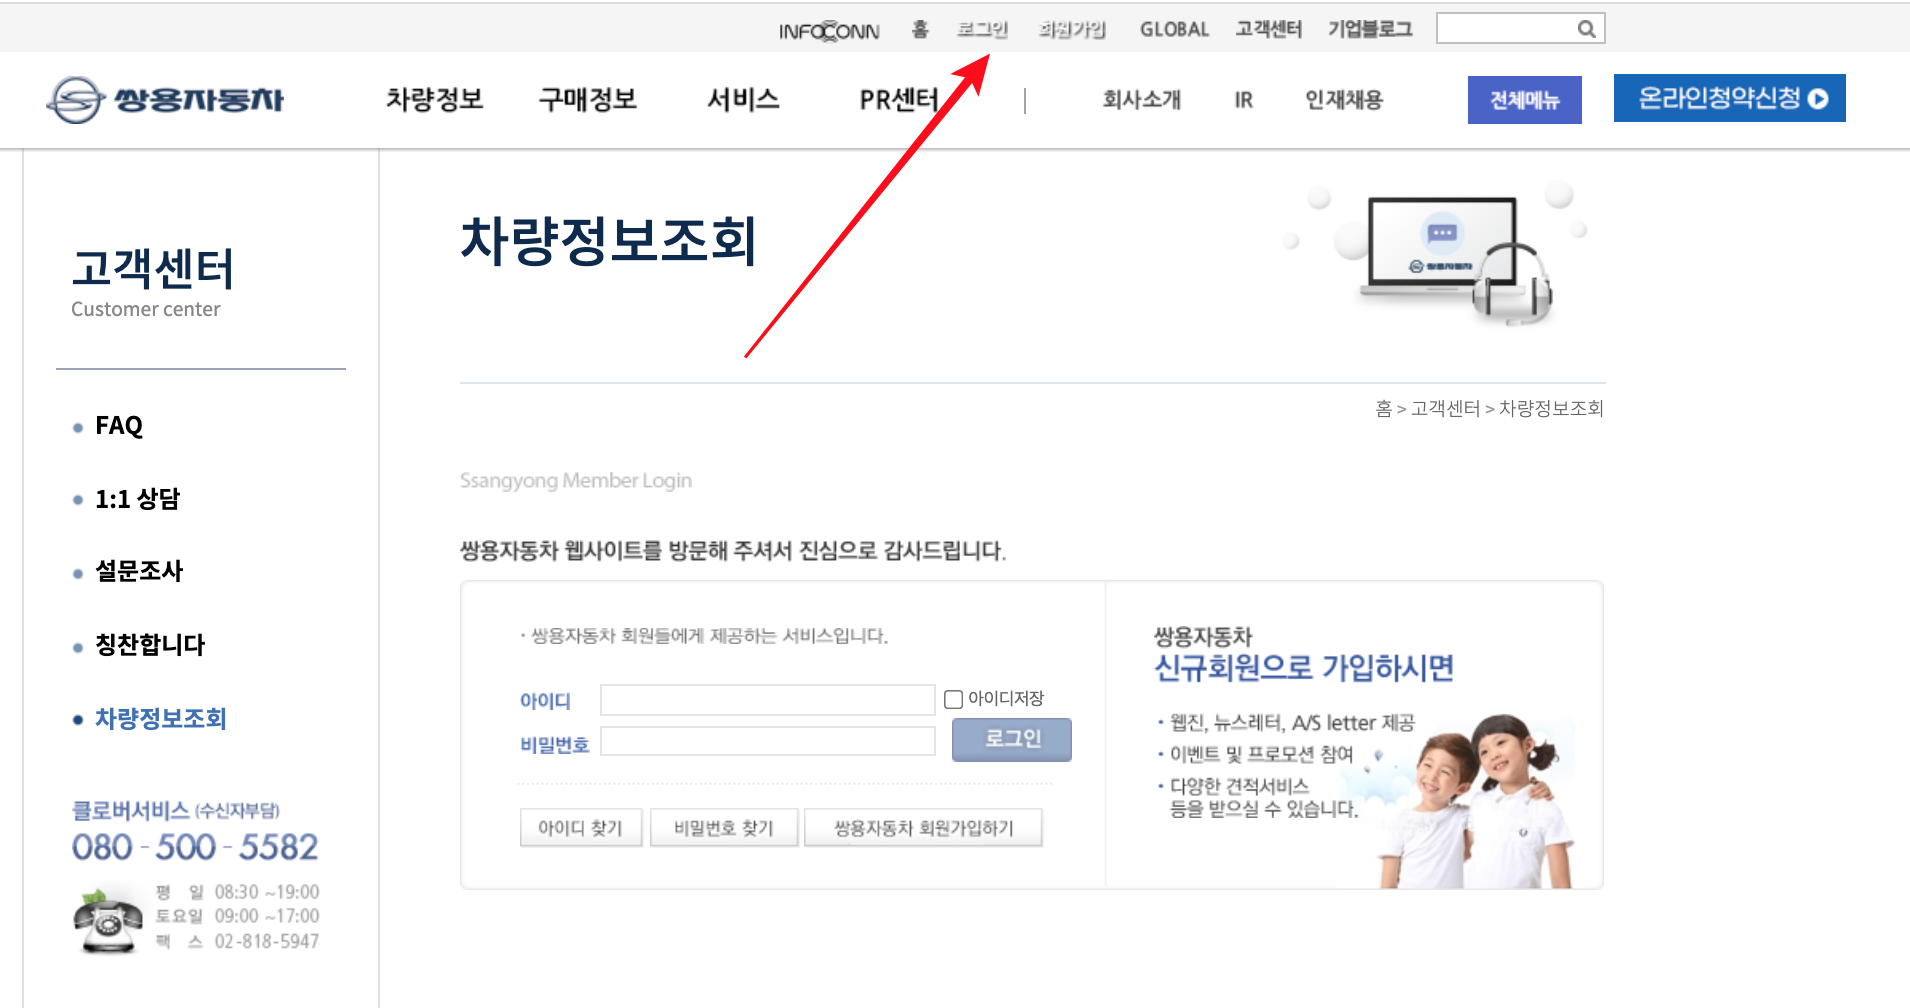Click the 신규회원으로 가입하시면 banner text
The image size is (1910, 1008).
(1304, 668)
